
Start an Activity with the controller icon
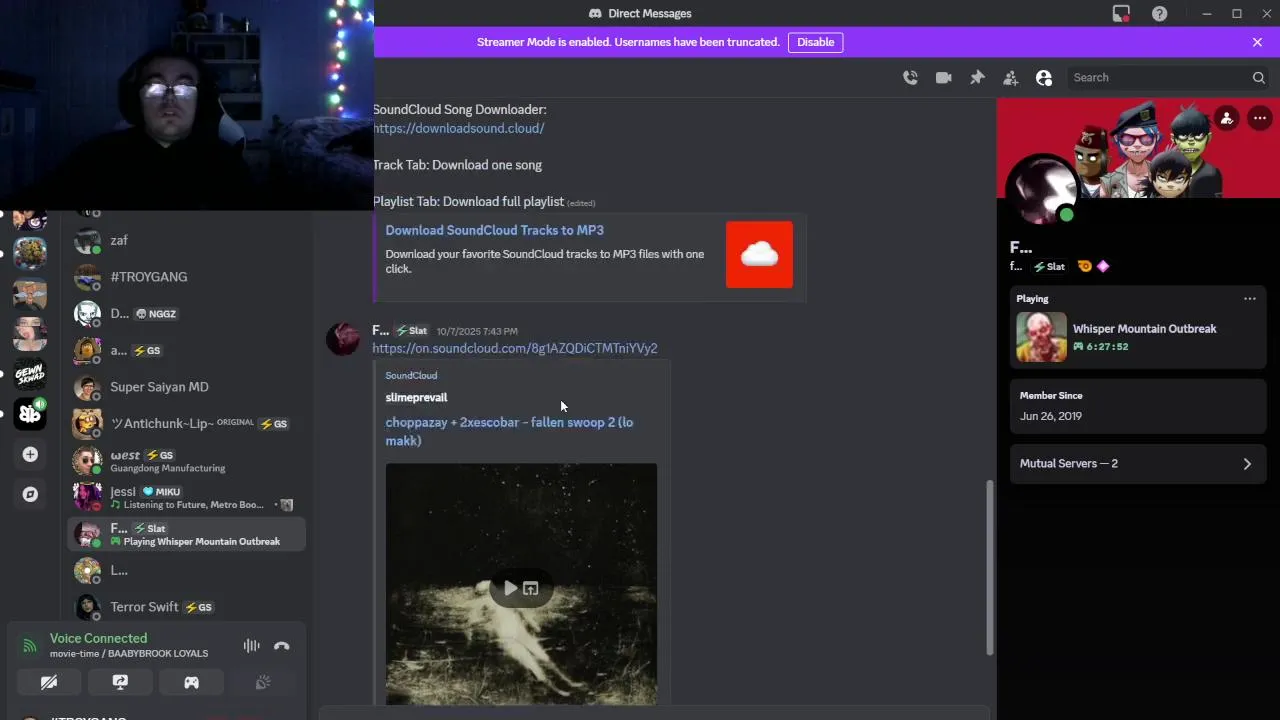(x=191, y=682)
